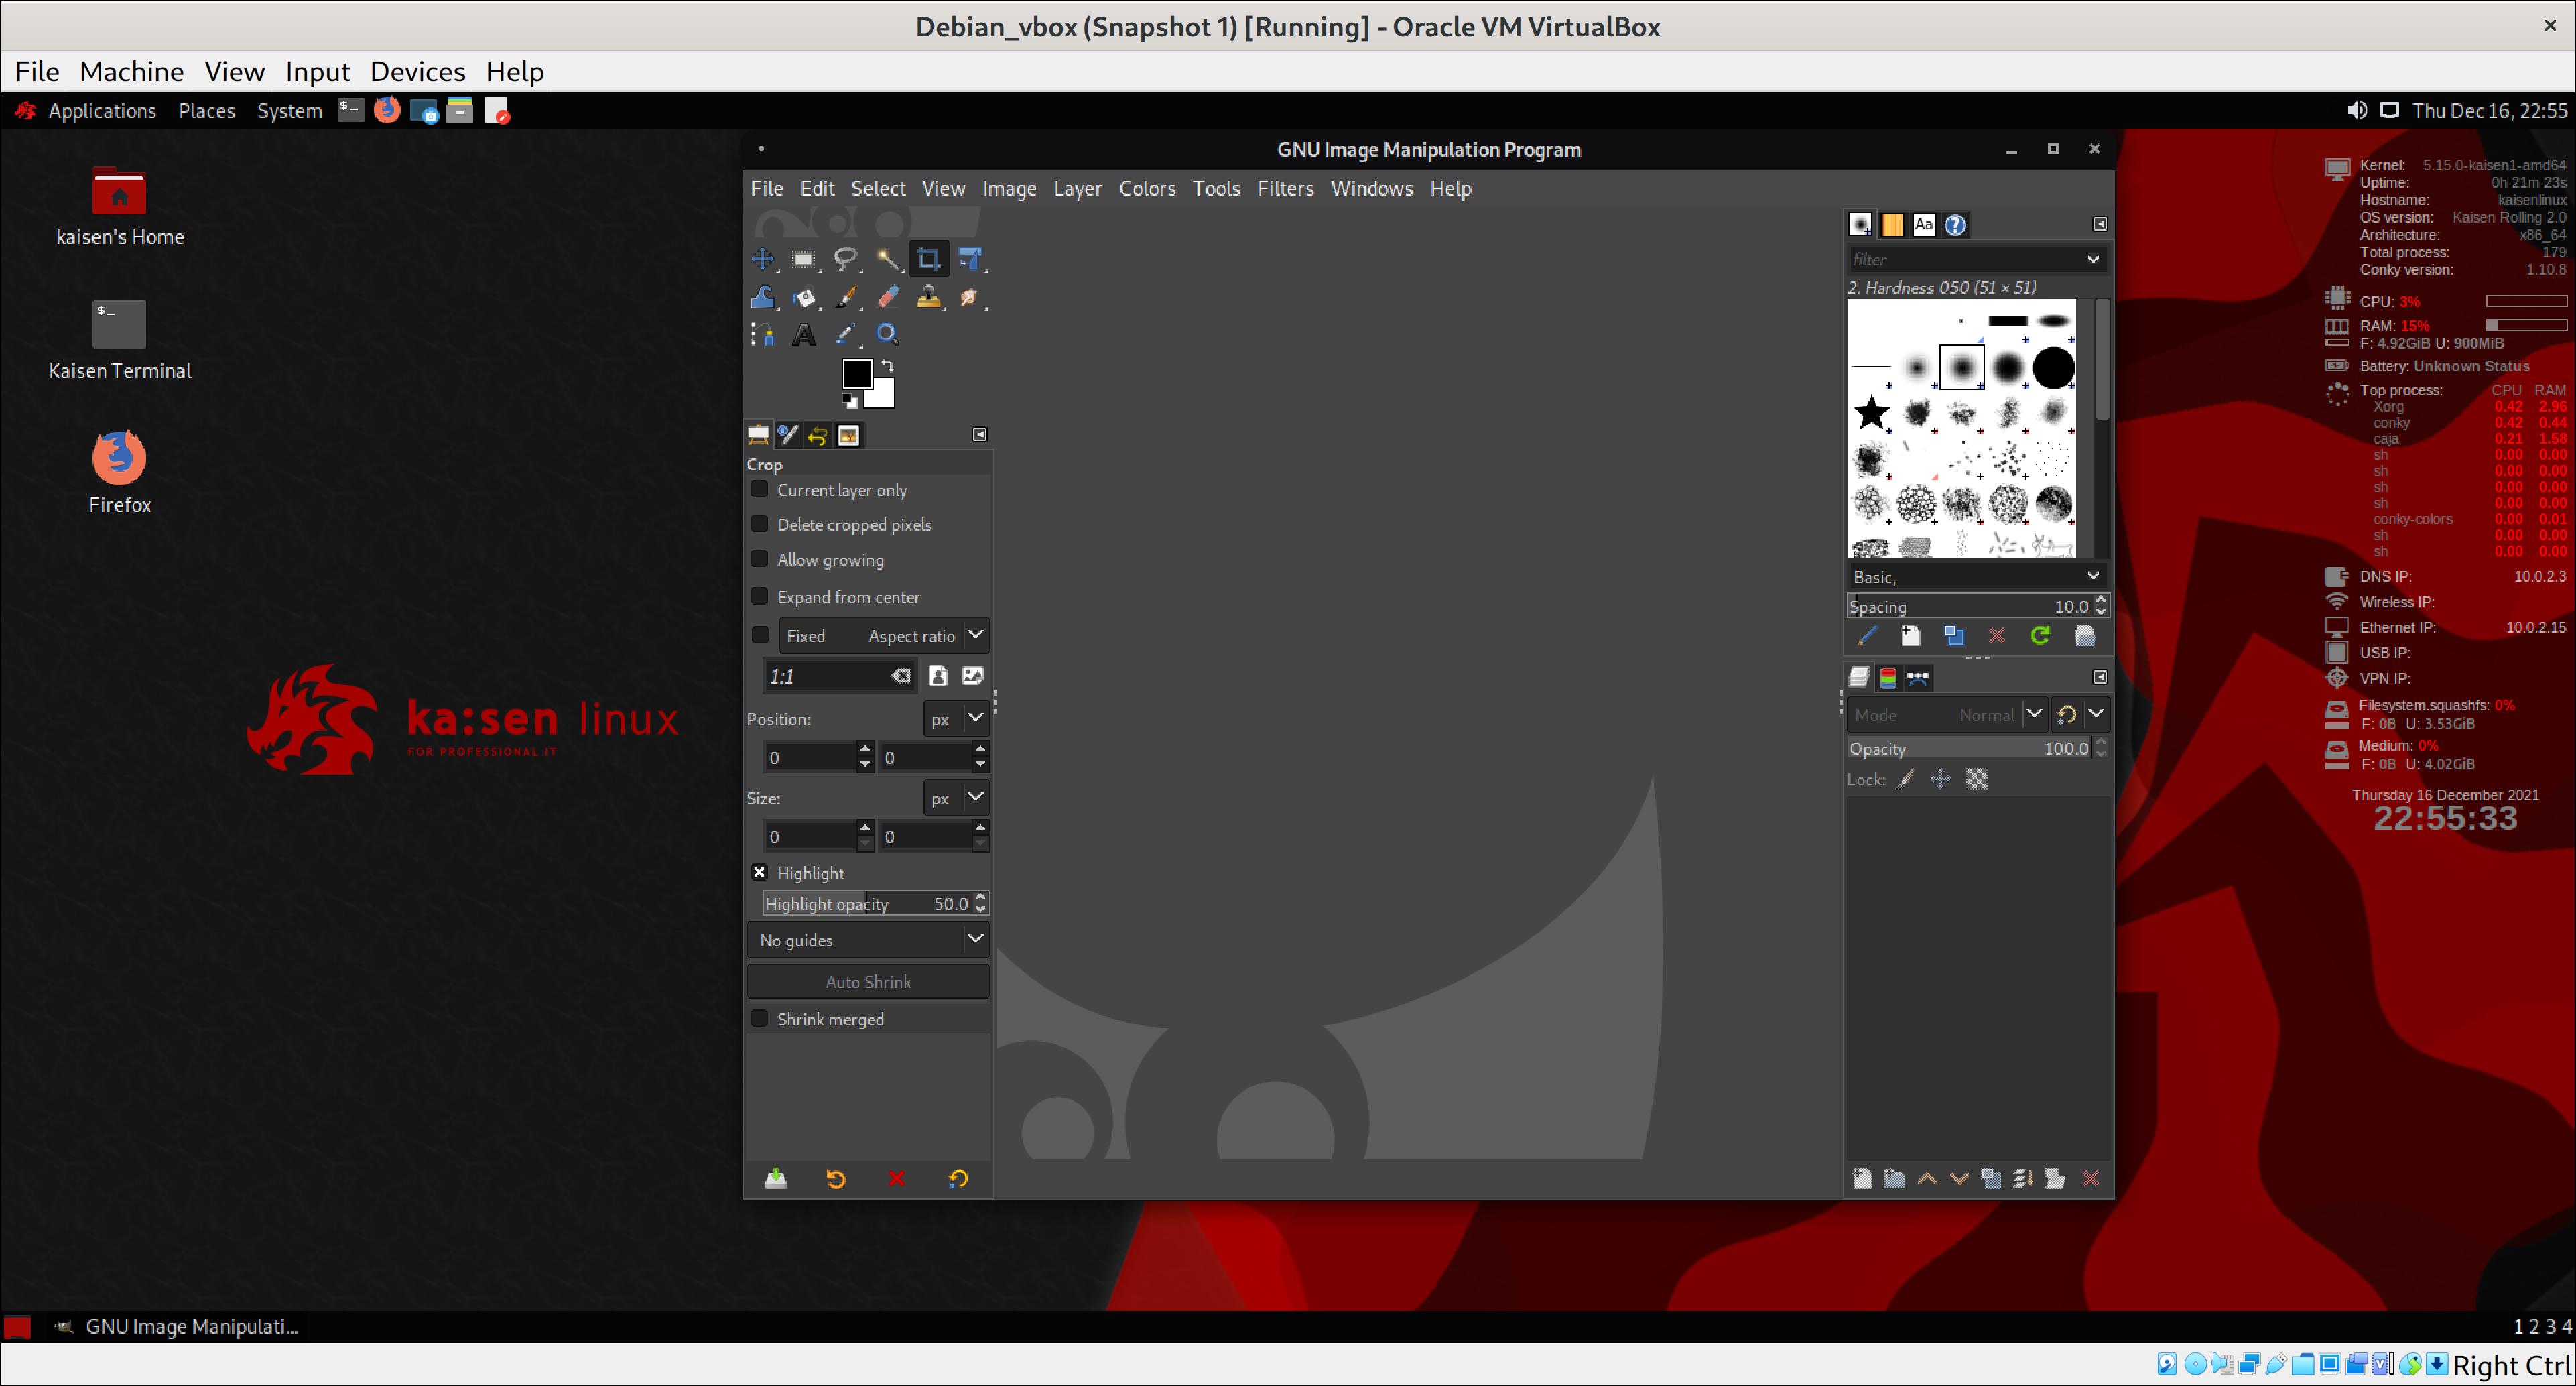Open the Filters menu

pyautogui.click(x=1285, y=188)
